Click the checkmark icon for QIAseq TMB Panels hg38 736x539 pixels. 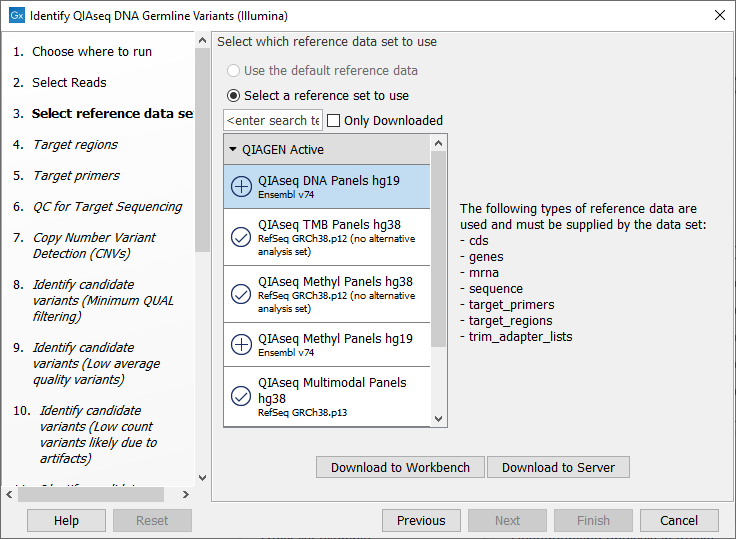(241, 237)
